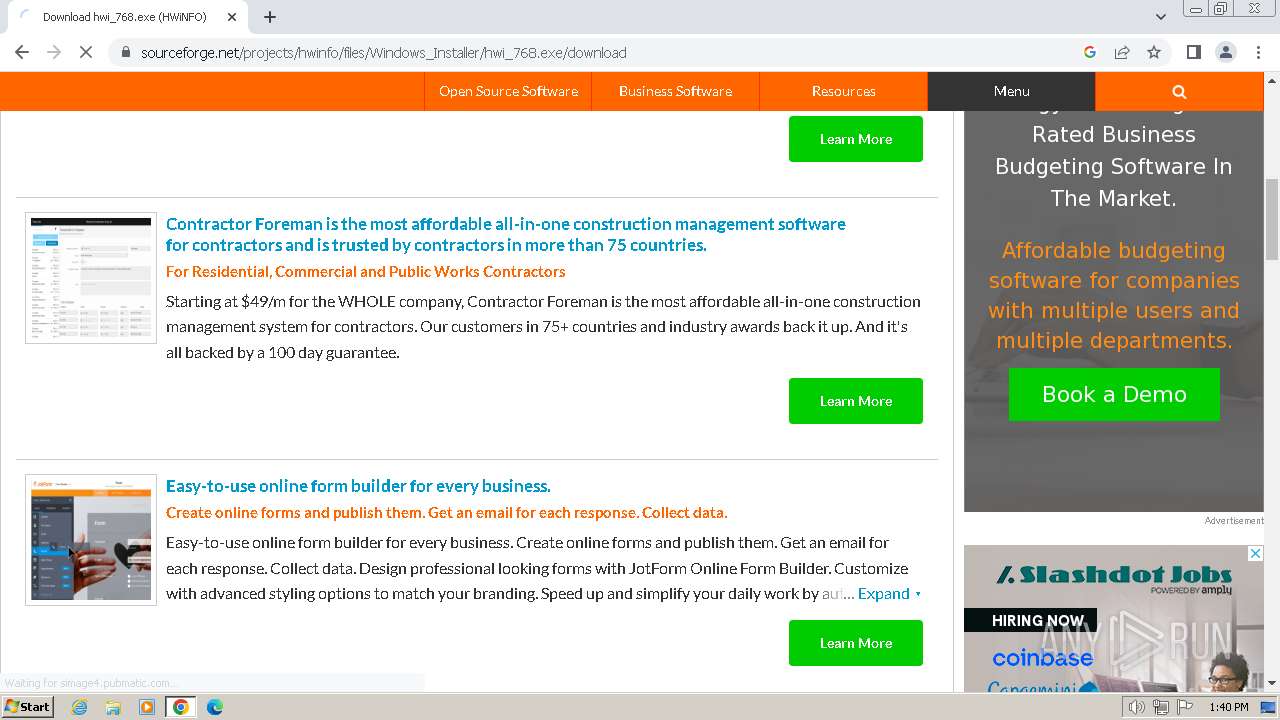Click topmost Learn More button
The width and height of the screenshot is (1280, 720).
[x=856, y=139]
